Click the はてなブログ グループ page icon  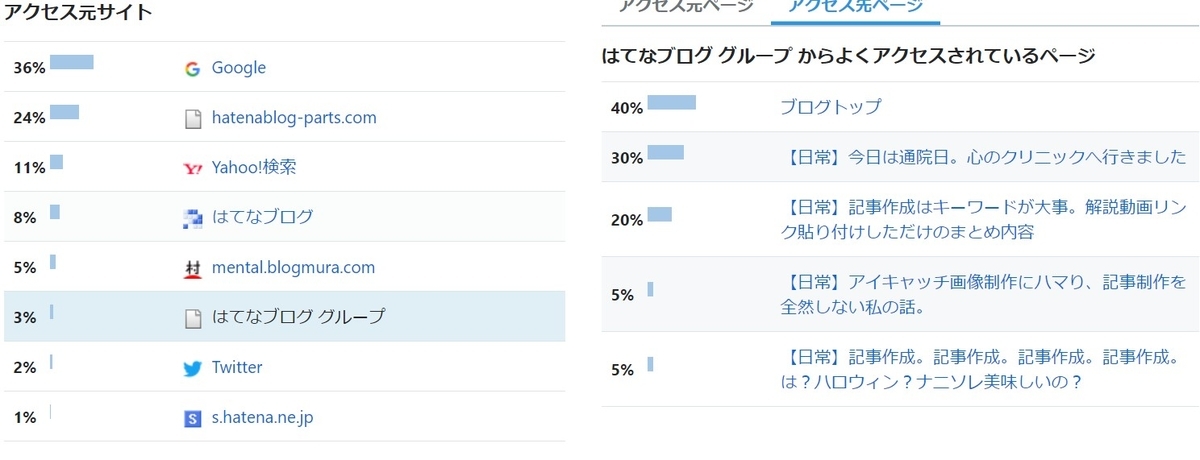(193, 319)
